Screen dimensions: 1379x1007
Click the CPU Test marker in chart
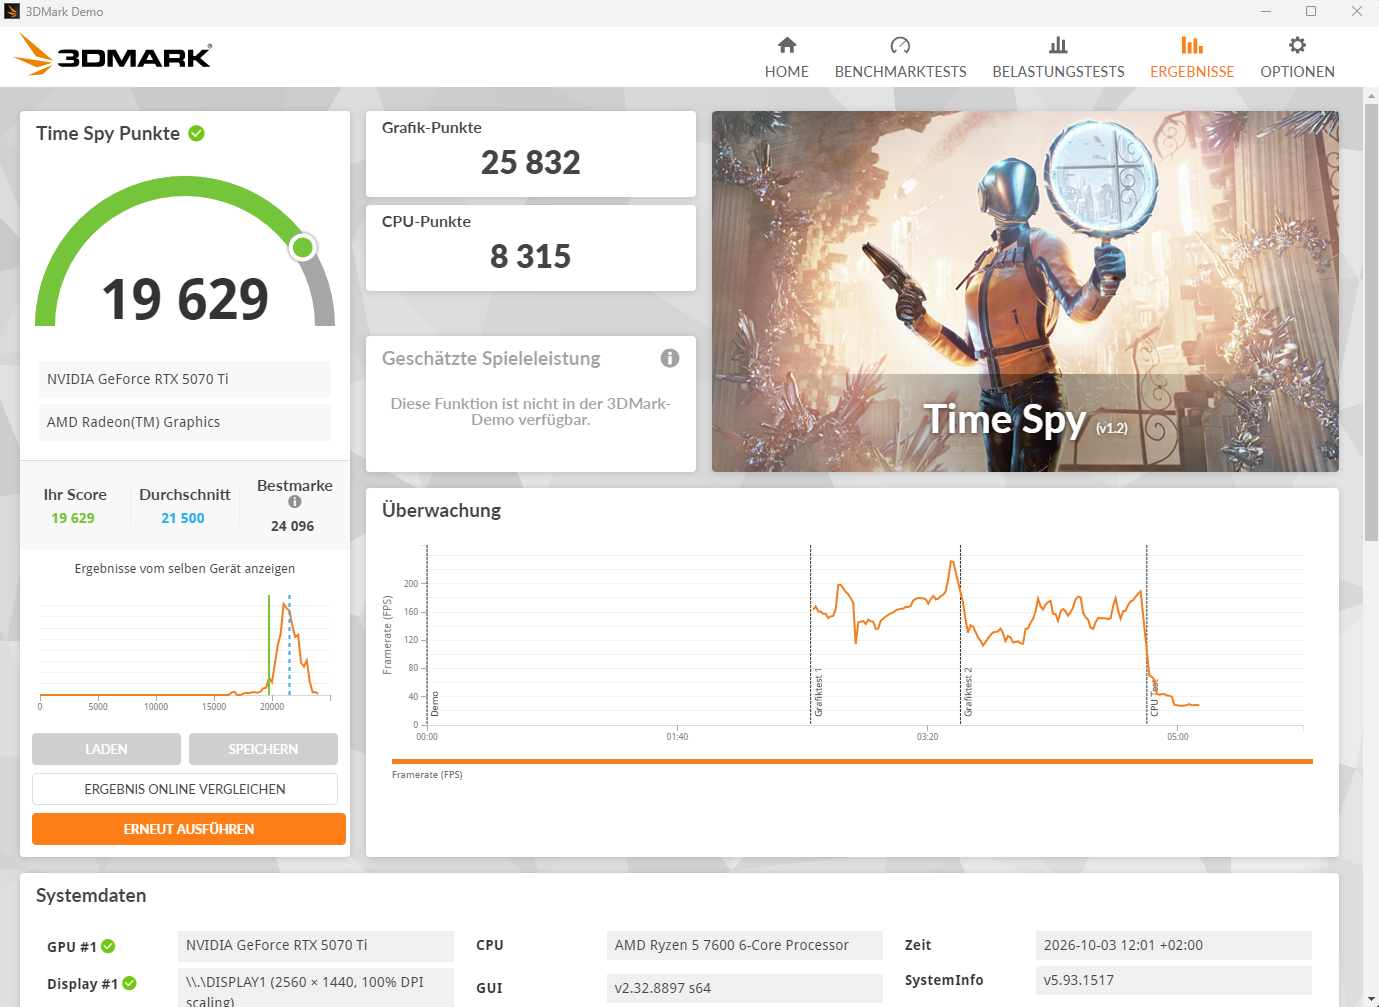pos(1154,697)
